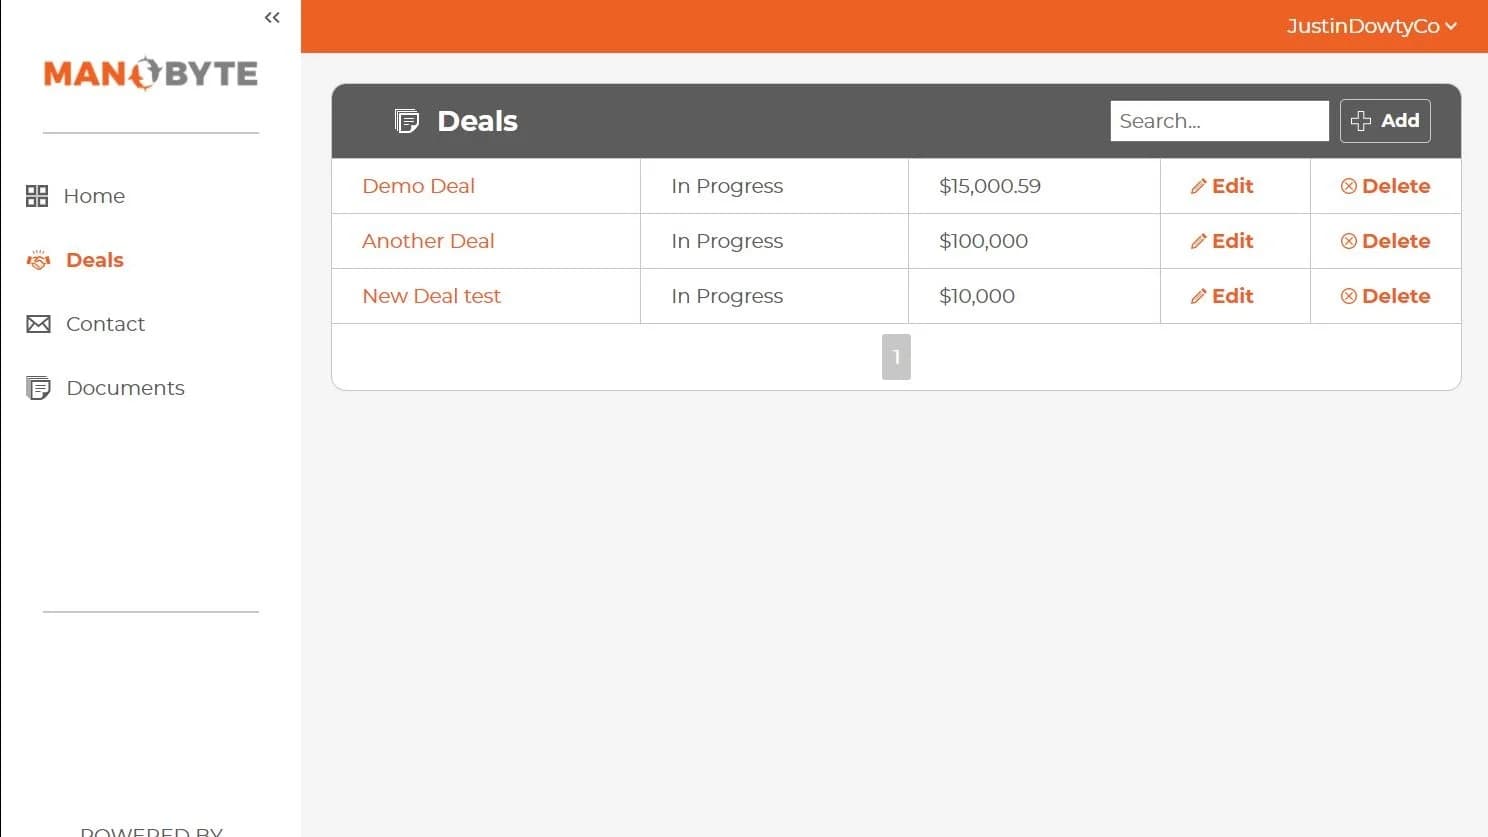Click the clipboard icon next to Deals heading
Screen dimensions: 1488x837
[x=406, y=120]
